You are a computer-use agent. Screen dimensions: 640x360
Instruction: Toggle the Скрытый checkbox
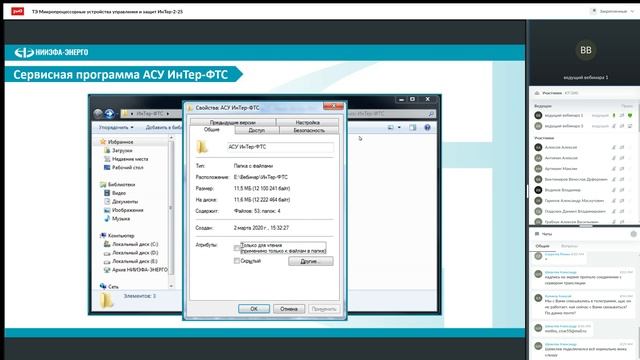[237, 260]
